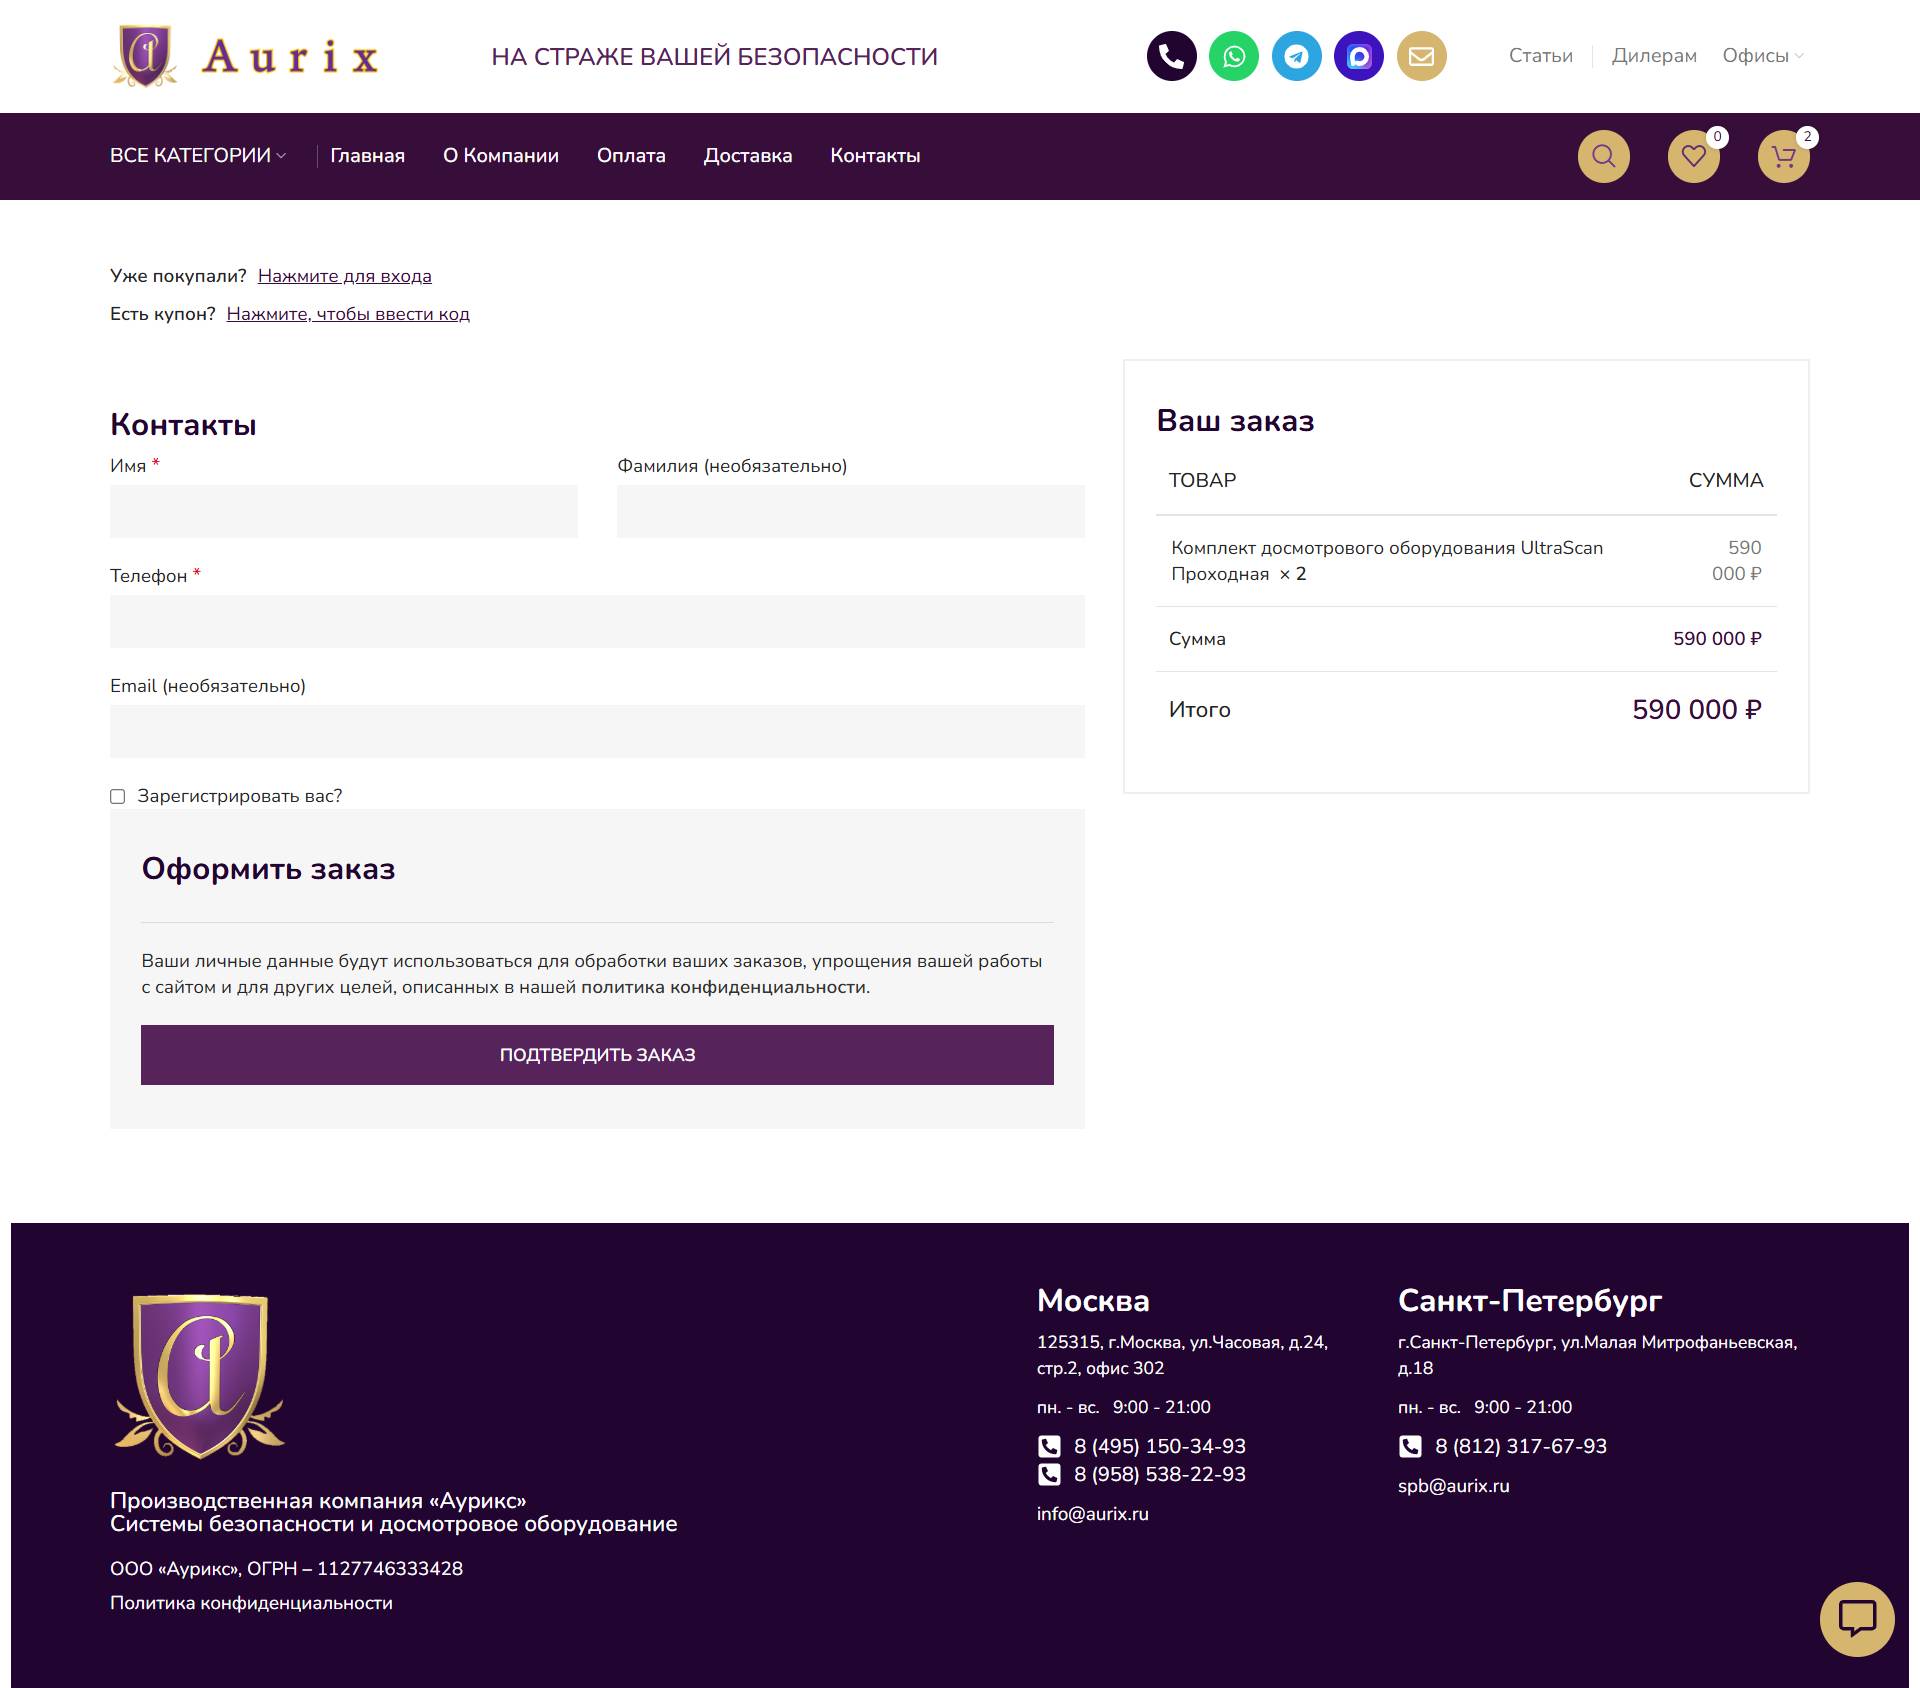The width and height of the screenshot is (1920, 1688).
Task: Click phone icon beside 8 (958) 538-22-93
Action: click(1049, 1474)
